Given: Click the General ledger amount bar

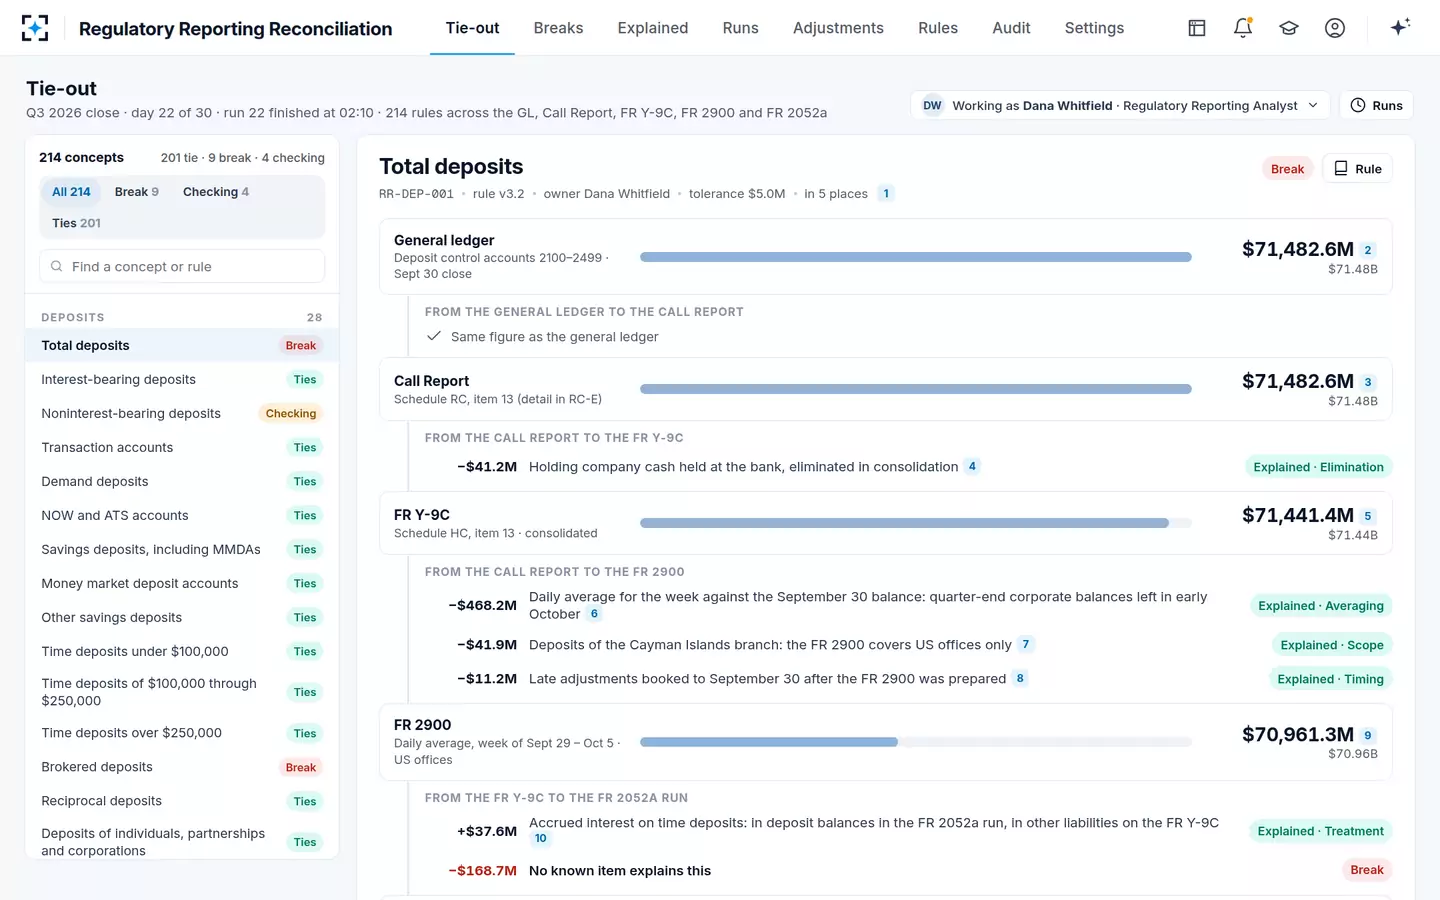Looking at the screenshot, I should click(916, 257).
